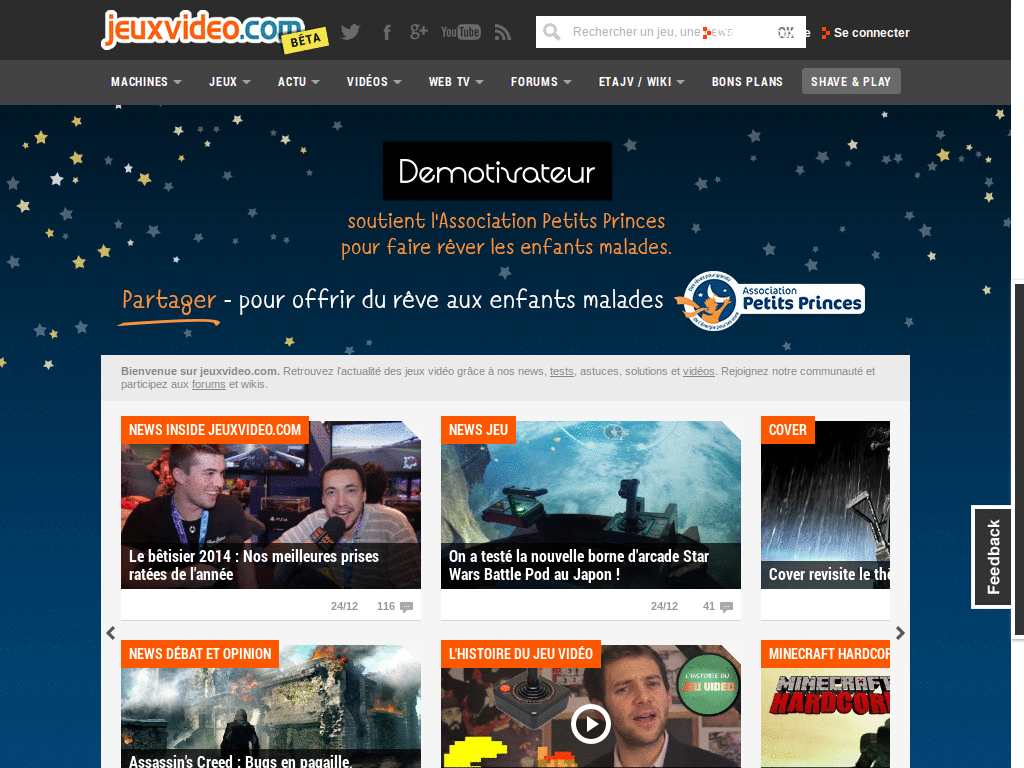Open the RSS feed icon
Image resolution: width=1024 pixels, height=768 pixels.
point(502,32)
